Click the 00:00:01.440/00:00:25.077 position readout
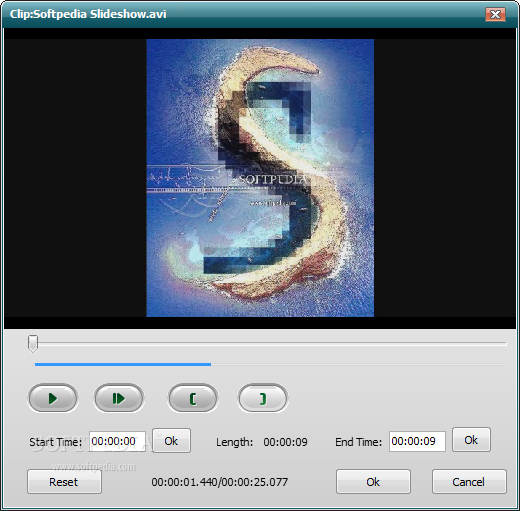Image resolution: width=520 pixels, height=511 pixels. coord(220,482)
